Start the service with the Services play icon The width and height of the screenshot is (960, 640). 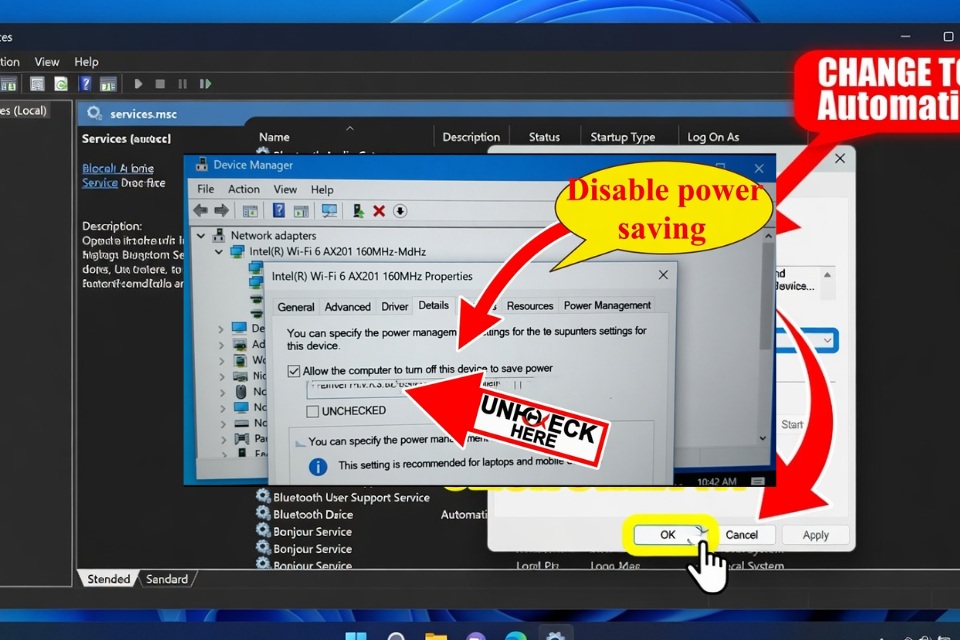pos(138,84)
